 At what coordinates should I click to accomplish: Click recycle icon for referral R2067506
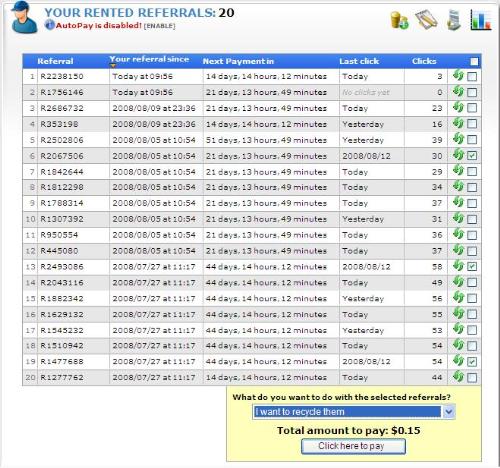pyautogui.click(x=458, y=155)
